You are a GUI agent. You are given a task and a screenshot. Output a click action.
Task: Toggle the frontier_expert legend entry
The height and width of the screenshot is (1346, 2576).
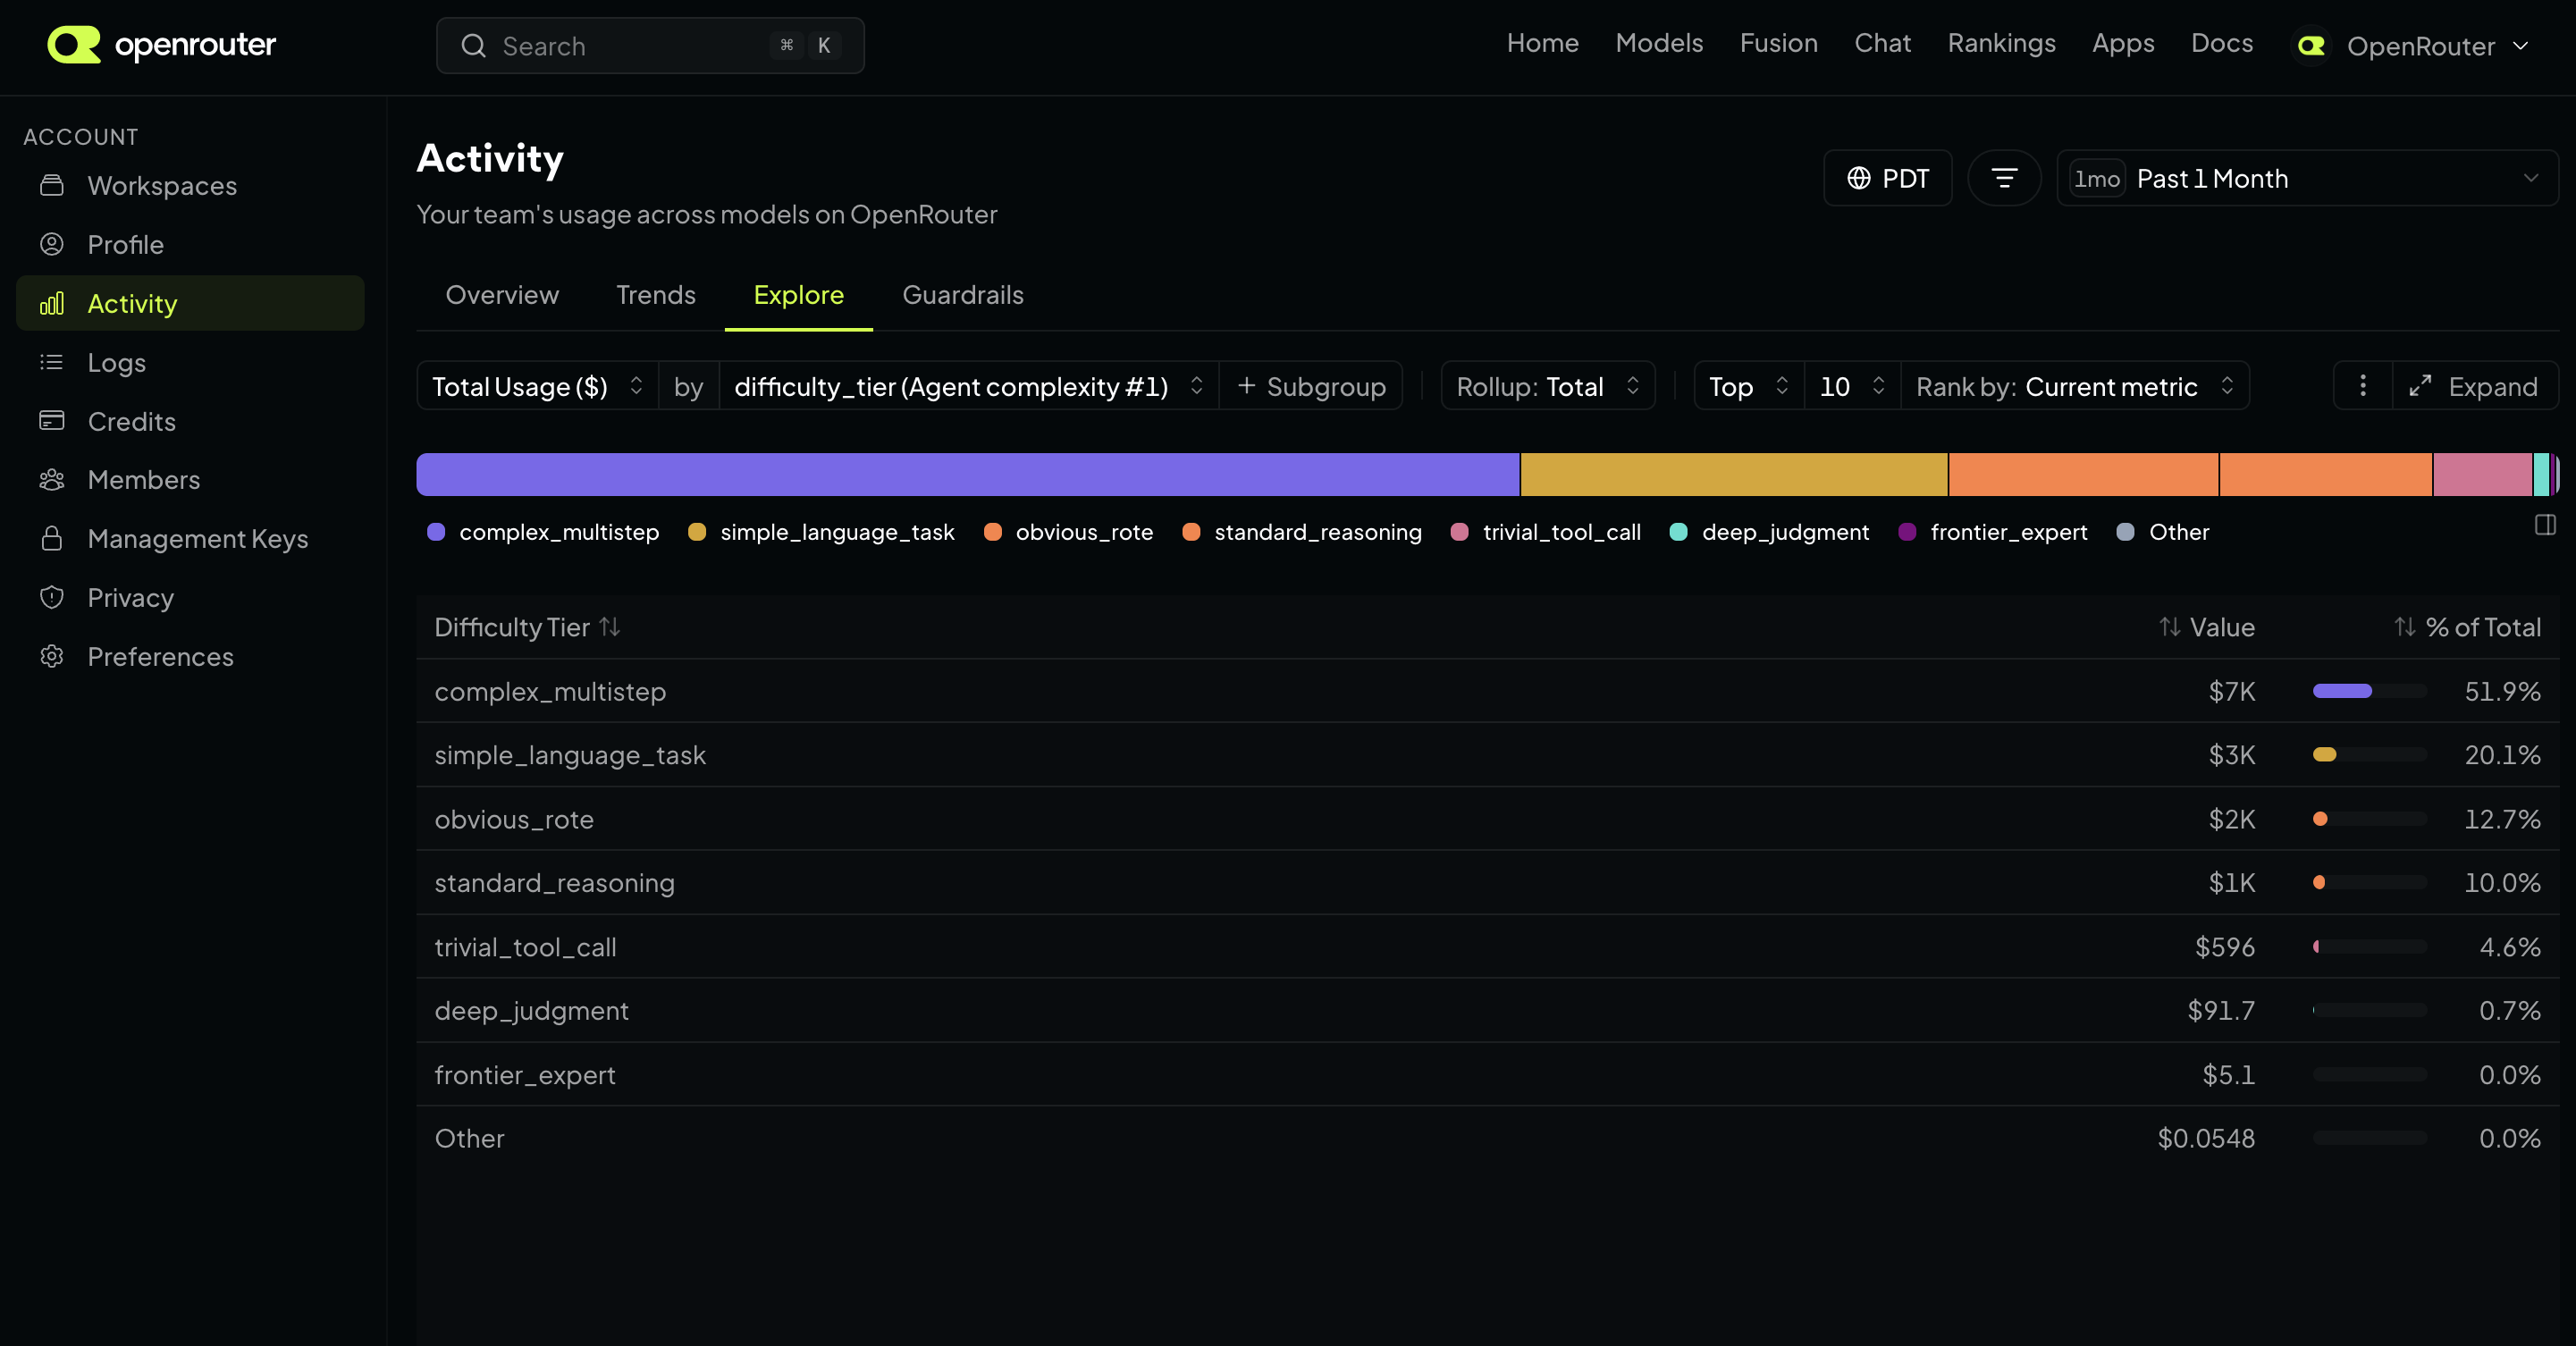(x=1993, y=532)
